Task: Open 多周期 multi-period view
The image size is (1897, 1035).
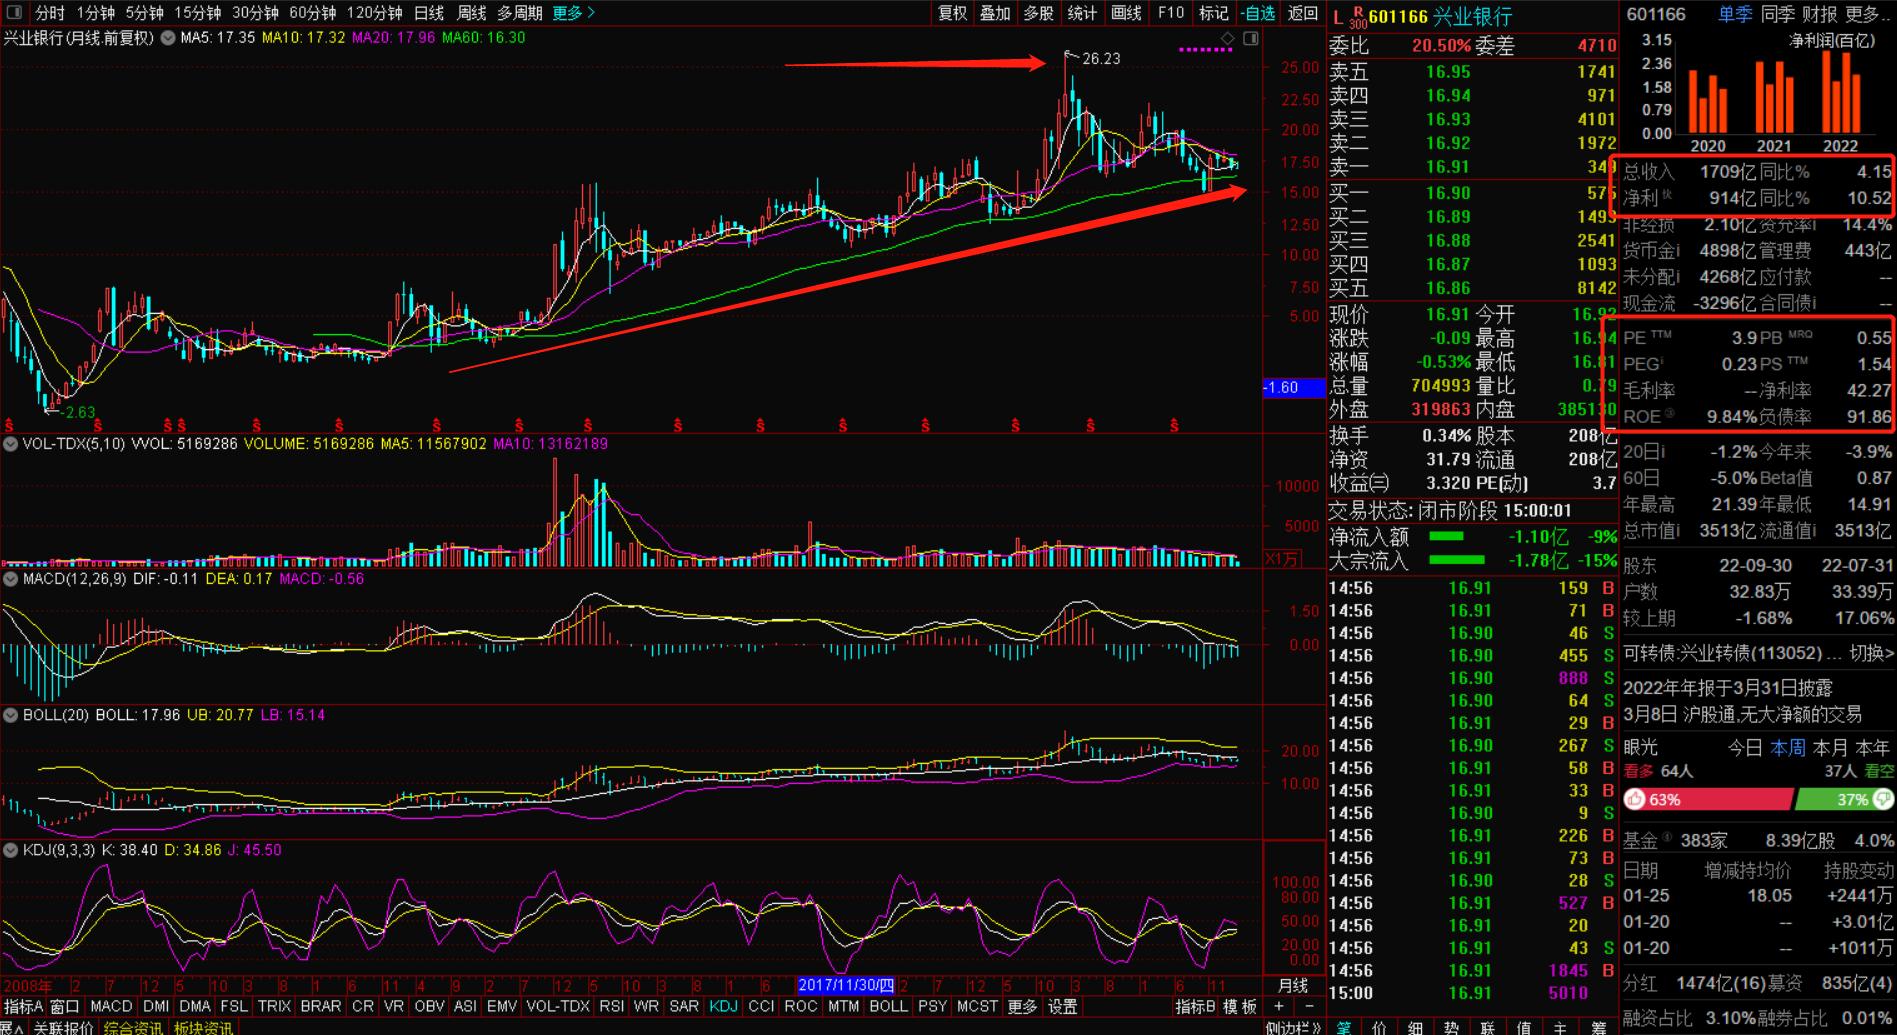Action: [520, 13]
